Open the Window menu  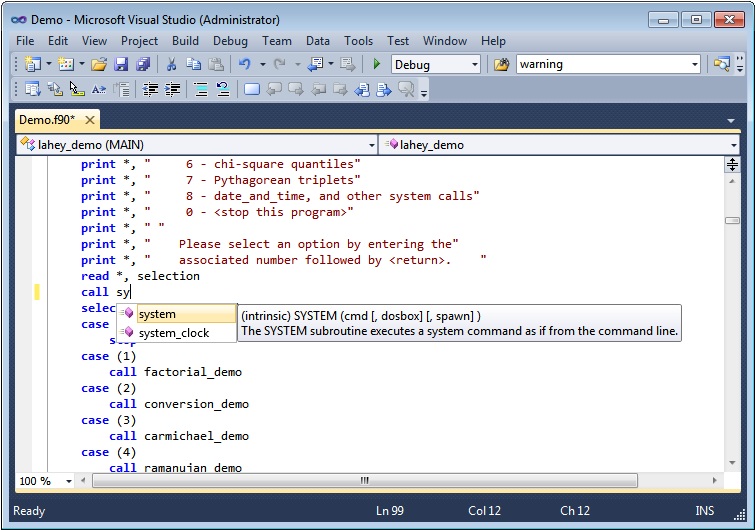point(445,41)
